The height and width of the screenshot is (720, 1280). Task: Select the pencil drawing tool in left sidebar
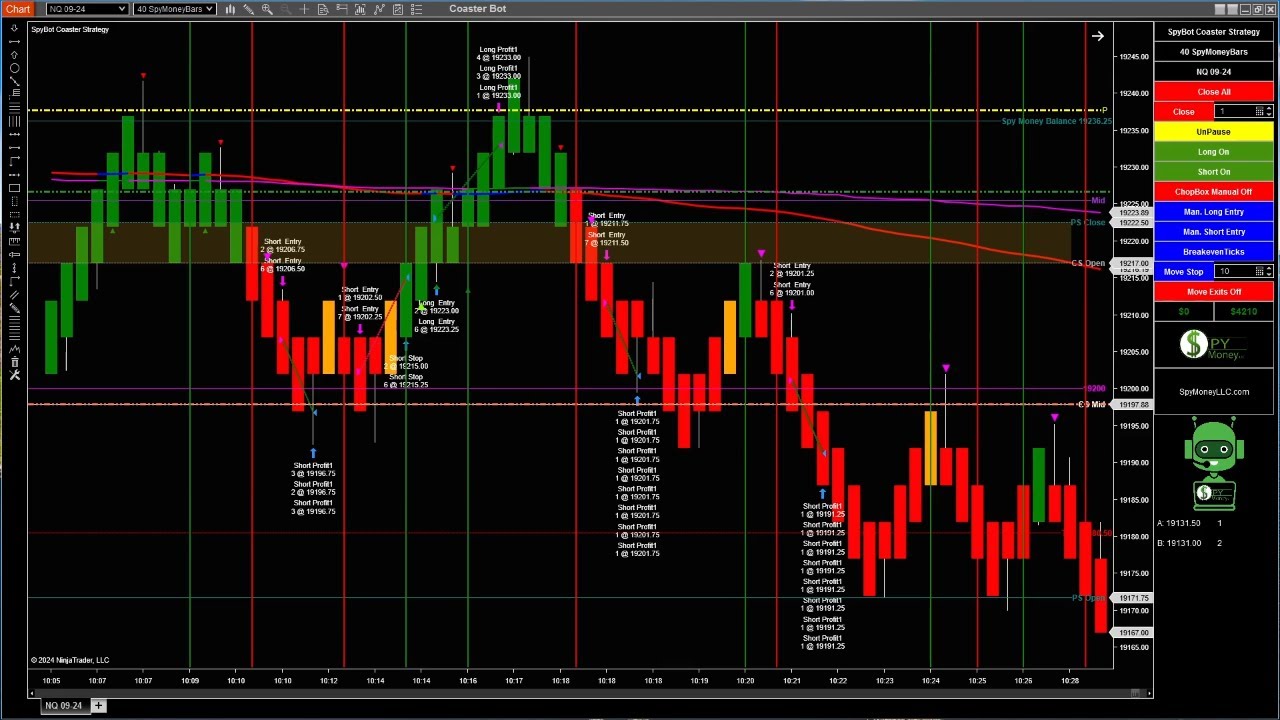pos(14,308)
